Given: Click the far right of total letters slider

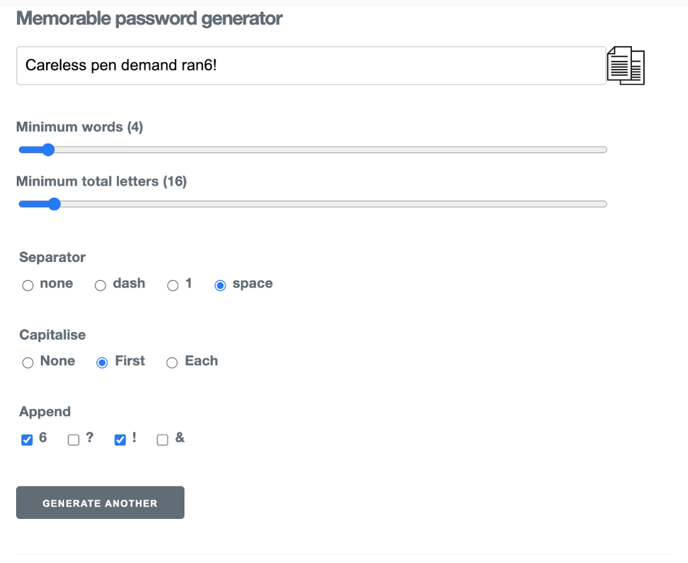Looking at the screenshot, I should [604, 204].
